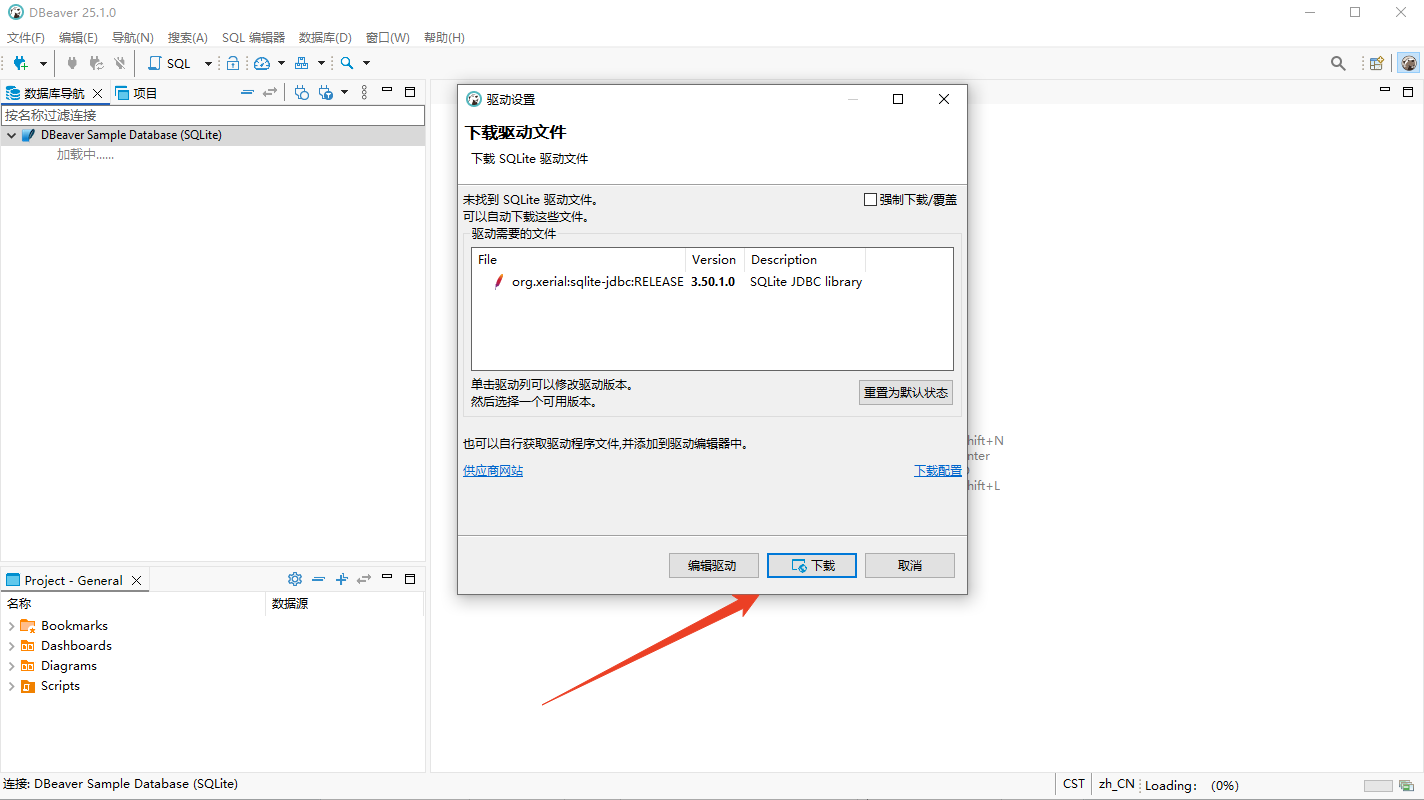Collapse the DBeaver Sample Database node
1424x800 pixels.
tap(12, 135)
